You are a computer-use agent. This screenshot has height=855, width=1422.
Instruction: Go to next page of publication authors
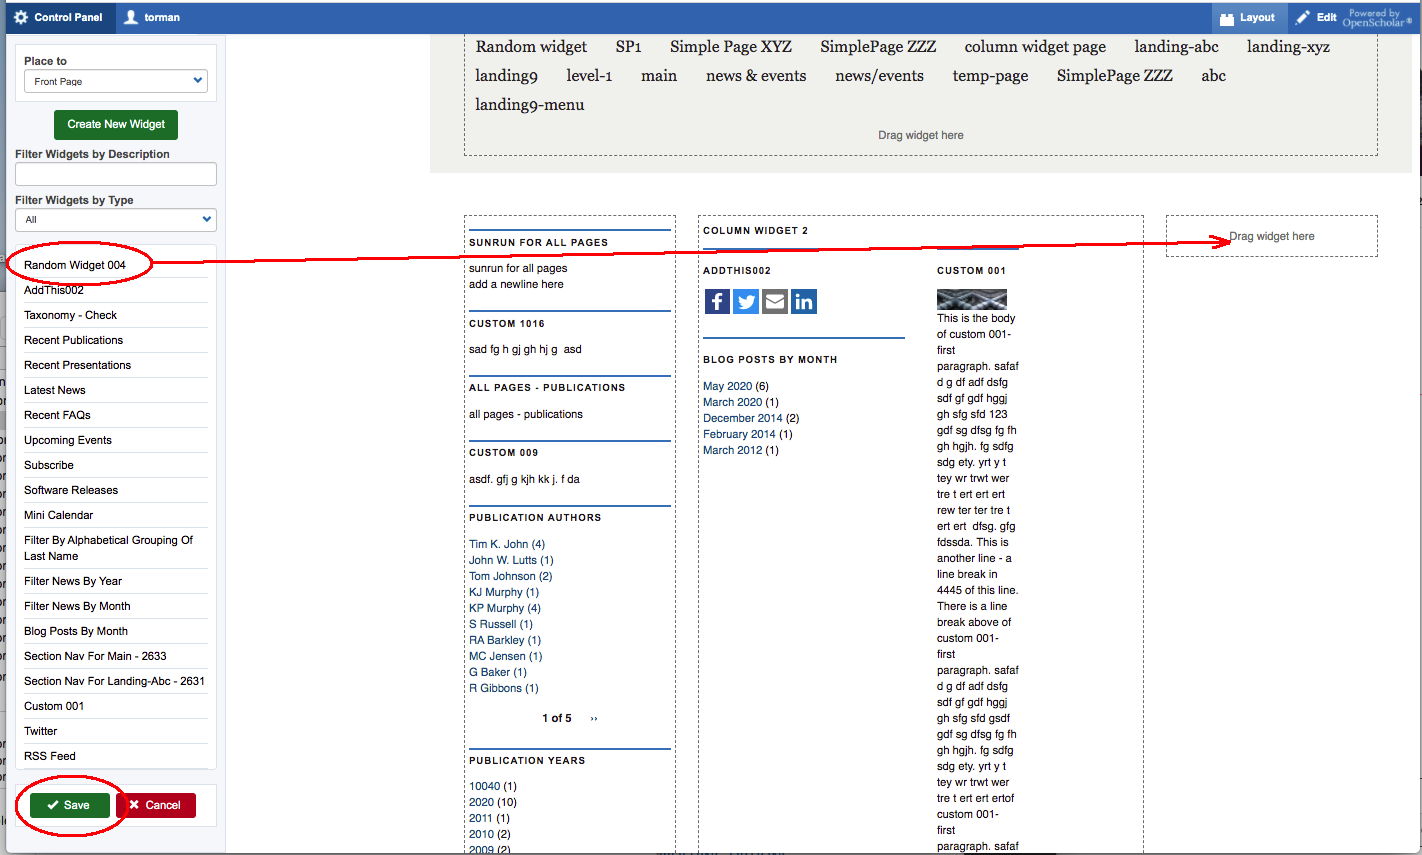coord(594,719)
